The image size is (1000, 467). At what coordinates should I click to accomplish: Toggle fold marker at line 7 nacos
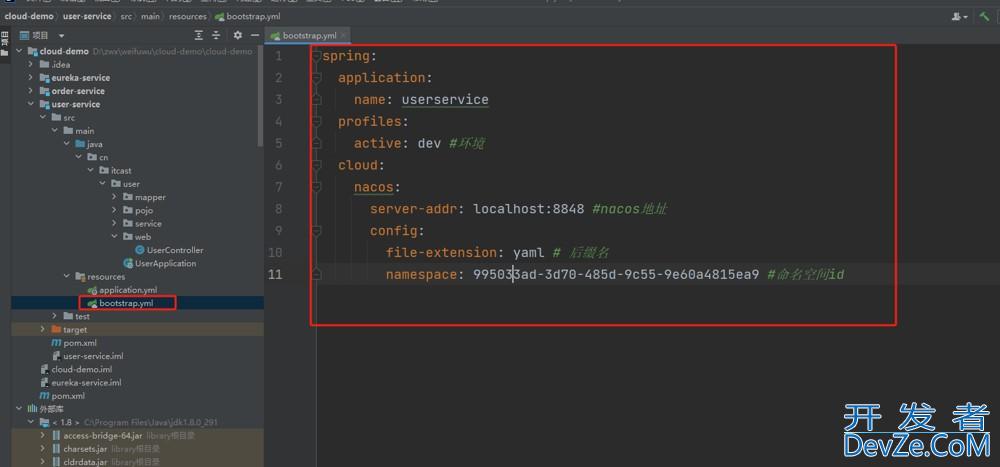tap(316, 187)
